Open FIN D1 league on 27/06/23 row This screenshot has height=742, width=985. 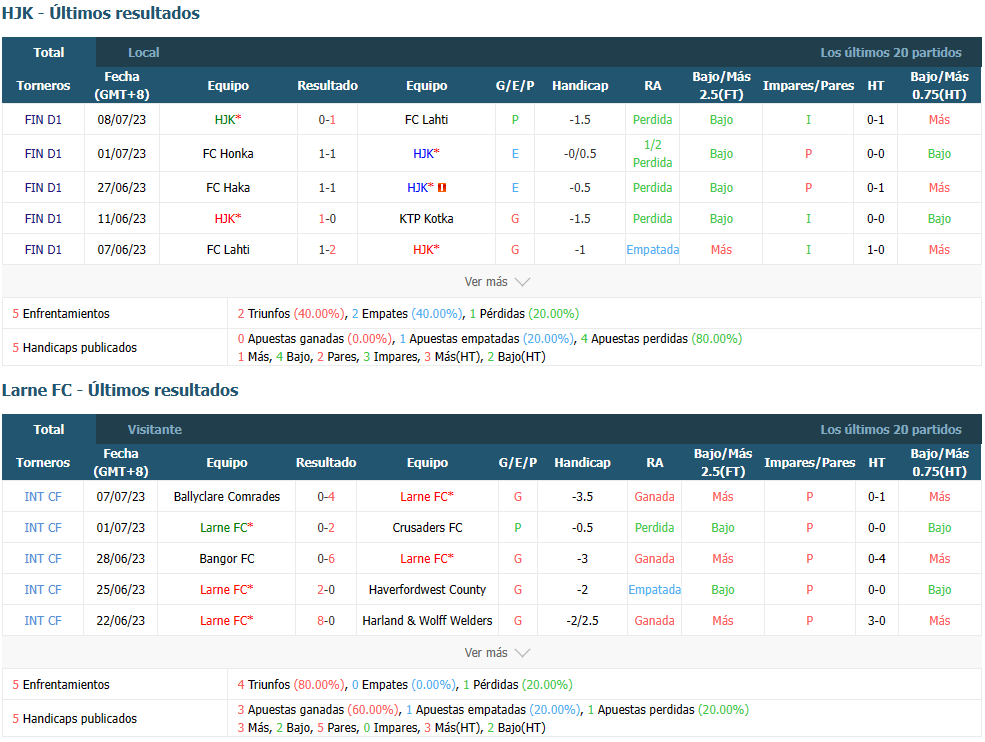point(43,188)
